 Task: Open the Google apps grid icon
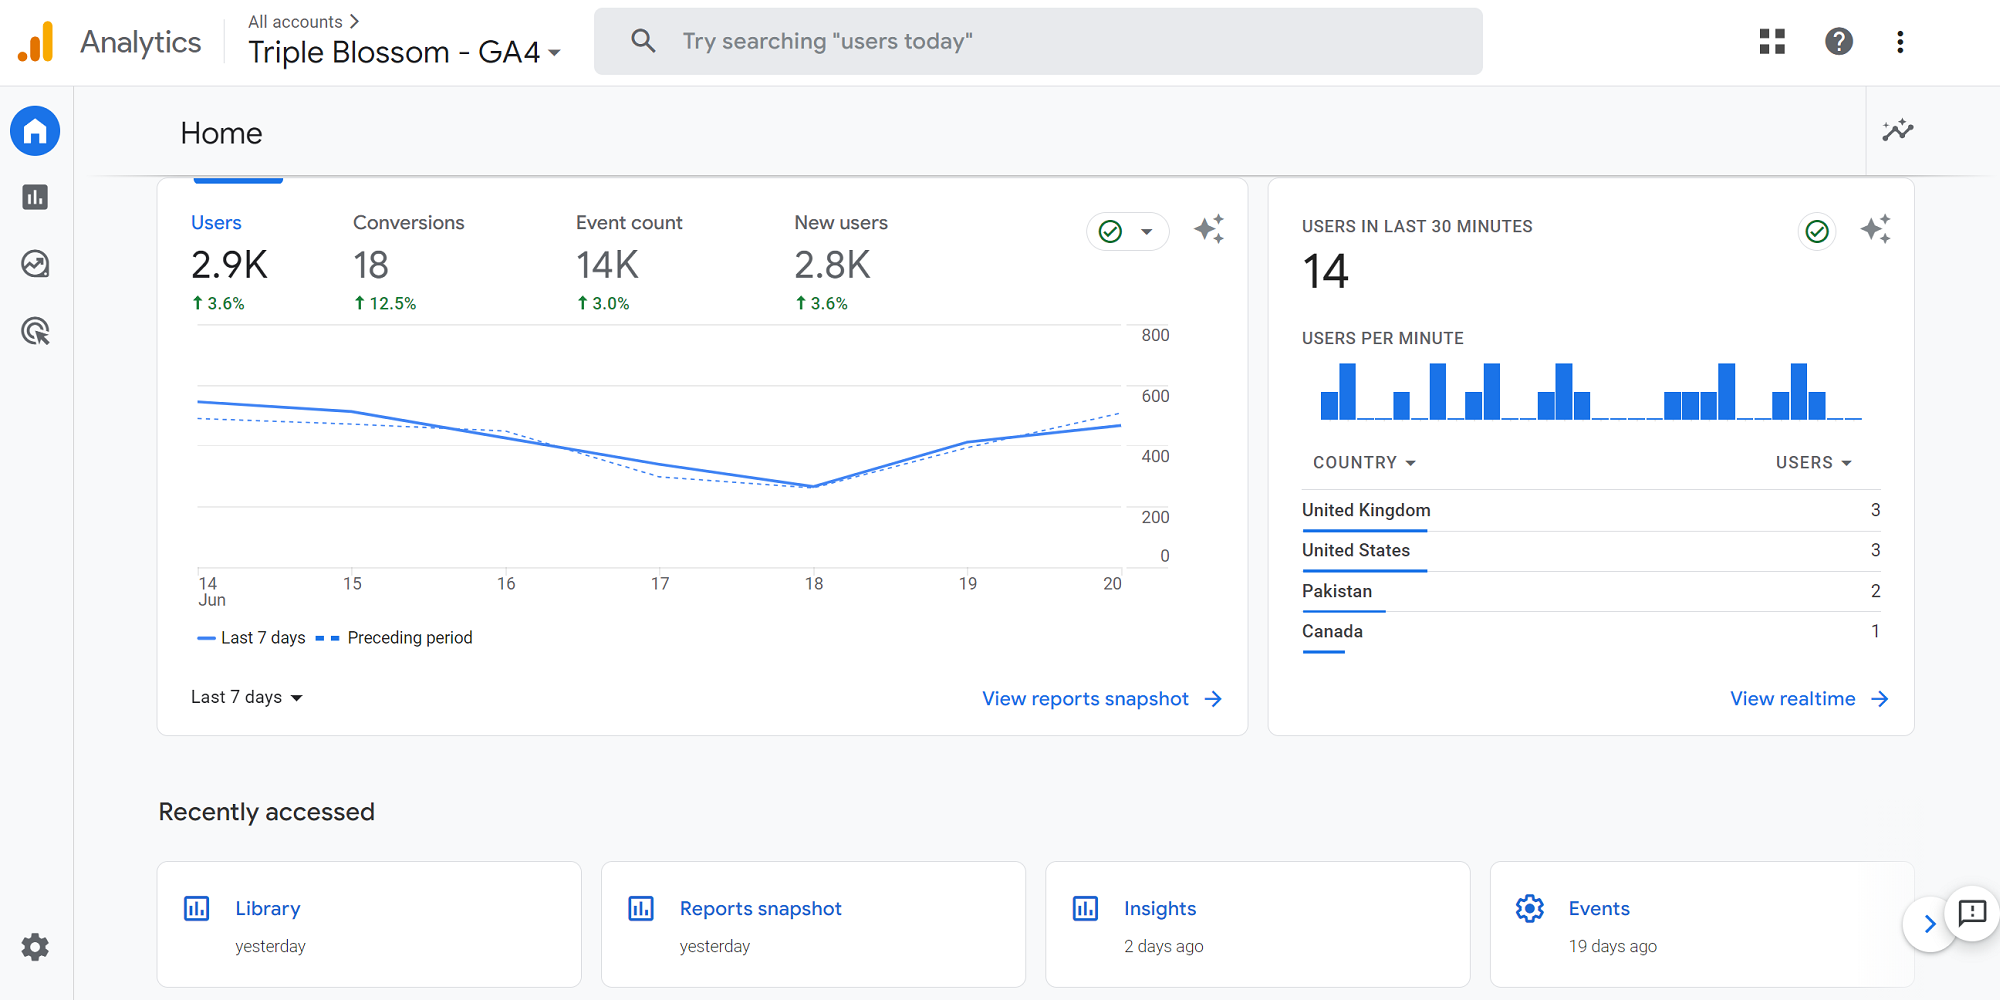click(1772, 41)
